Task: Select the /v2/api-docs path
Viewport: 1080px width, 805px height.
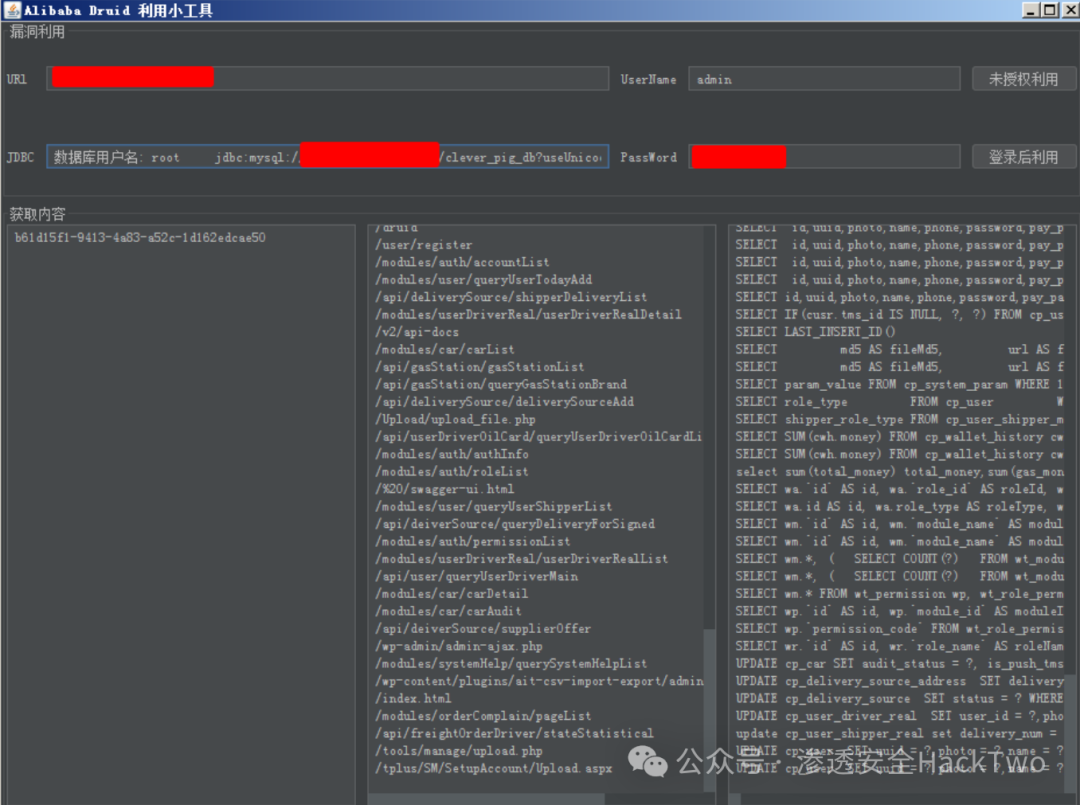Action: [417, 332]
